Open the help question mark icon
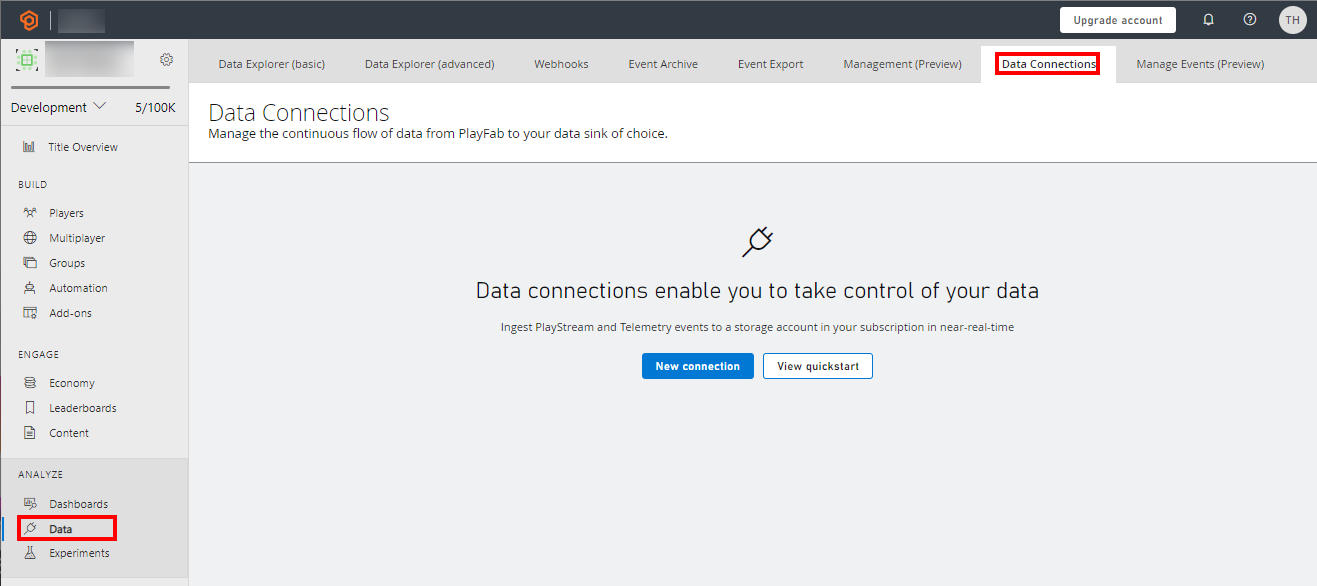The height and width of the screenshot is (586, 1317). click(x=1249, y=20)
